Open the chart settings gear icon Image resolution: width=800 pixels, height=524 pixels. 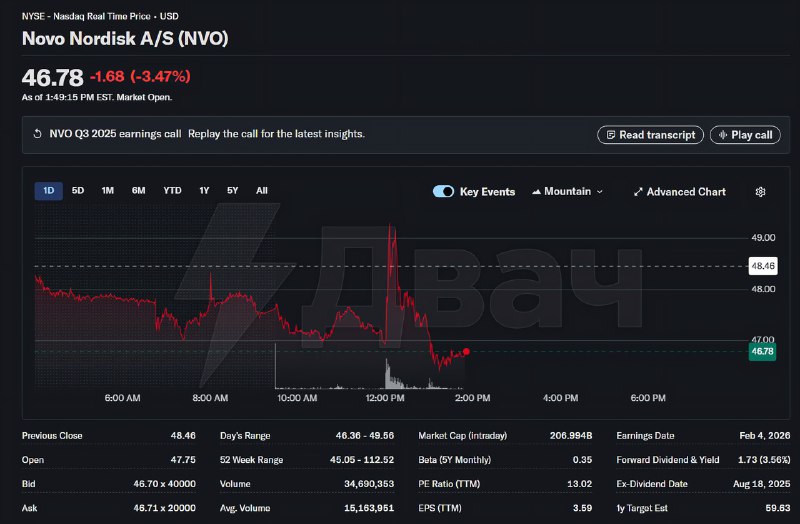click(x=761, y=192)
